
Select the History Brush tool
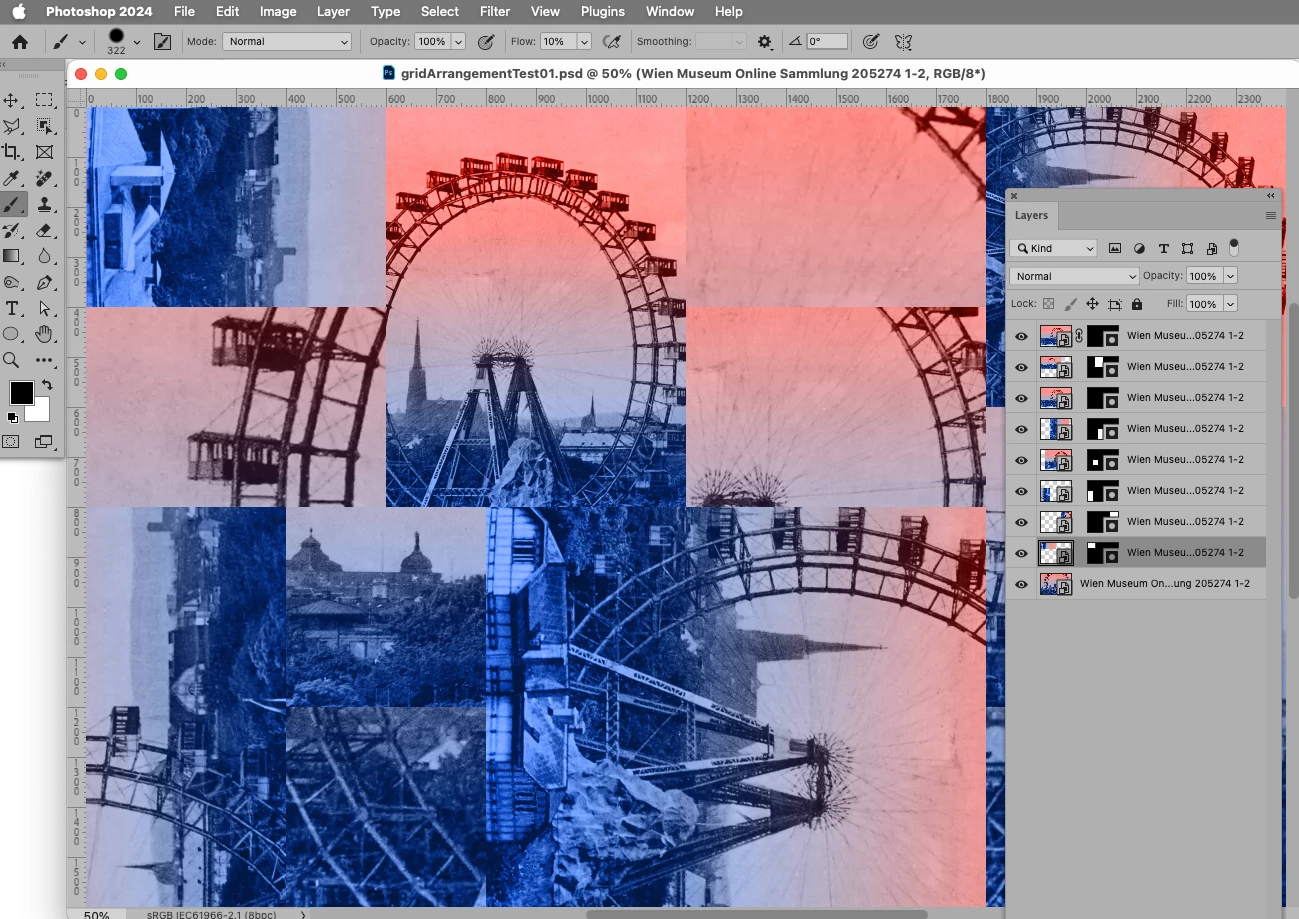[x=12, y=230]
